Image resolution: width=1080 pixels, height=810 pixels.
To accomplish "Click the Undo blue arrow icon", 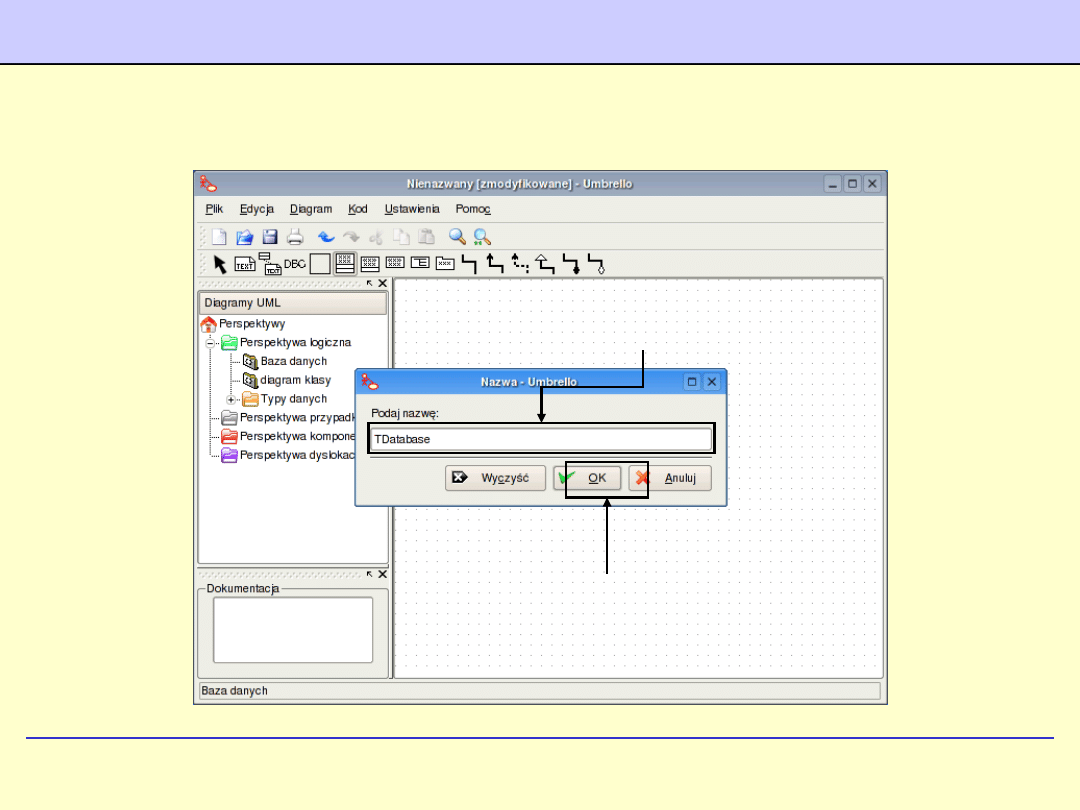I will tap(326, 237).
